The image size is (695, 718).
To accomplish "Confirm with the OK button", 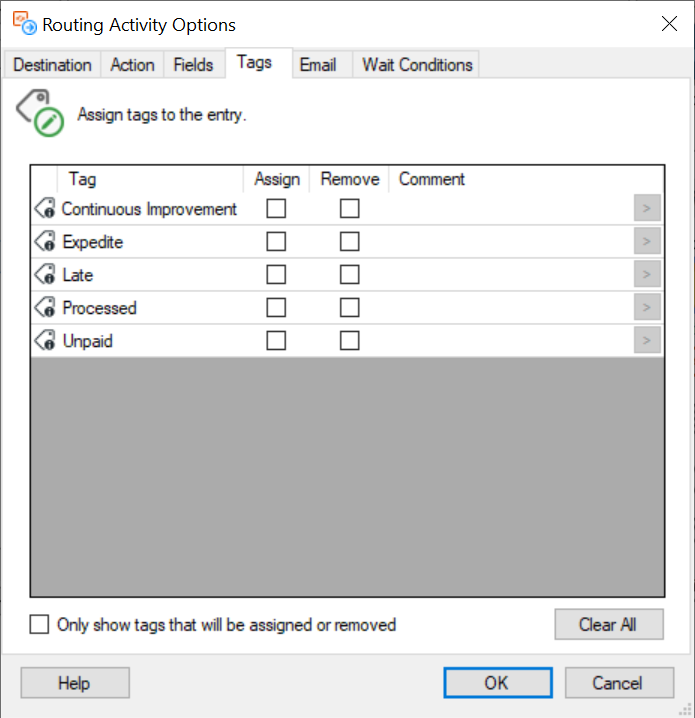I will (x=496, y=683).
